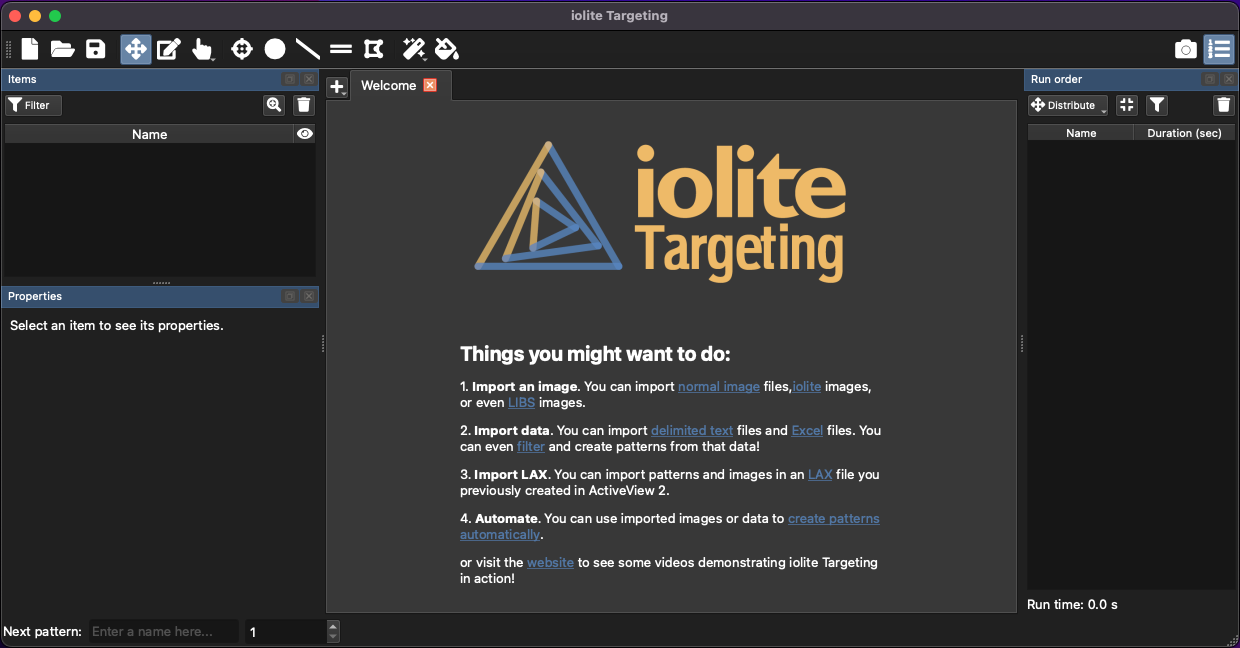
Task: Toggle the run list view icon top right
Action: click(x=1219, y=49)
